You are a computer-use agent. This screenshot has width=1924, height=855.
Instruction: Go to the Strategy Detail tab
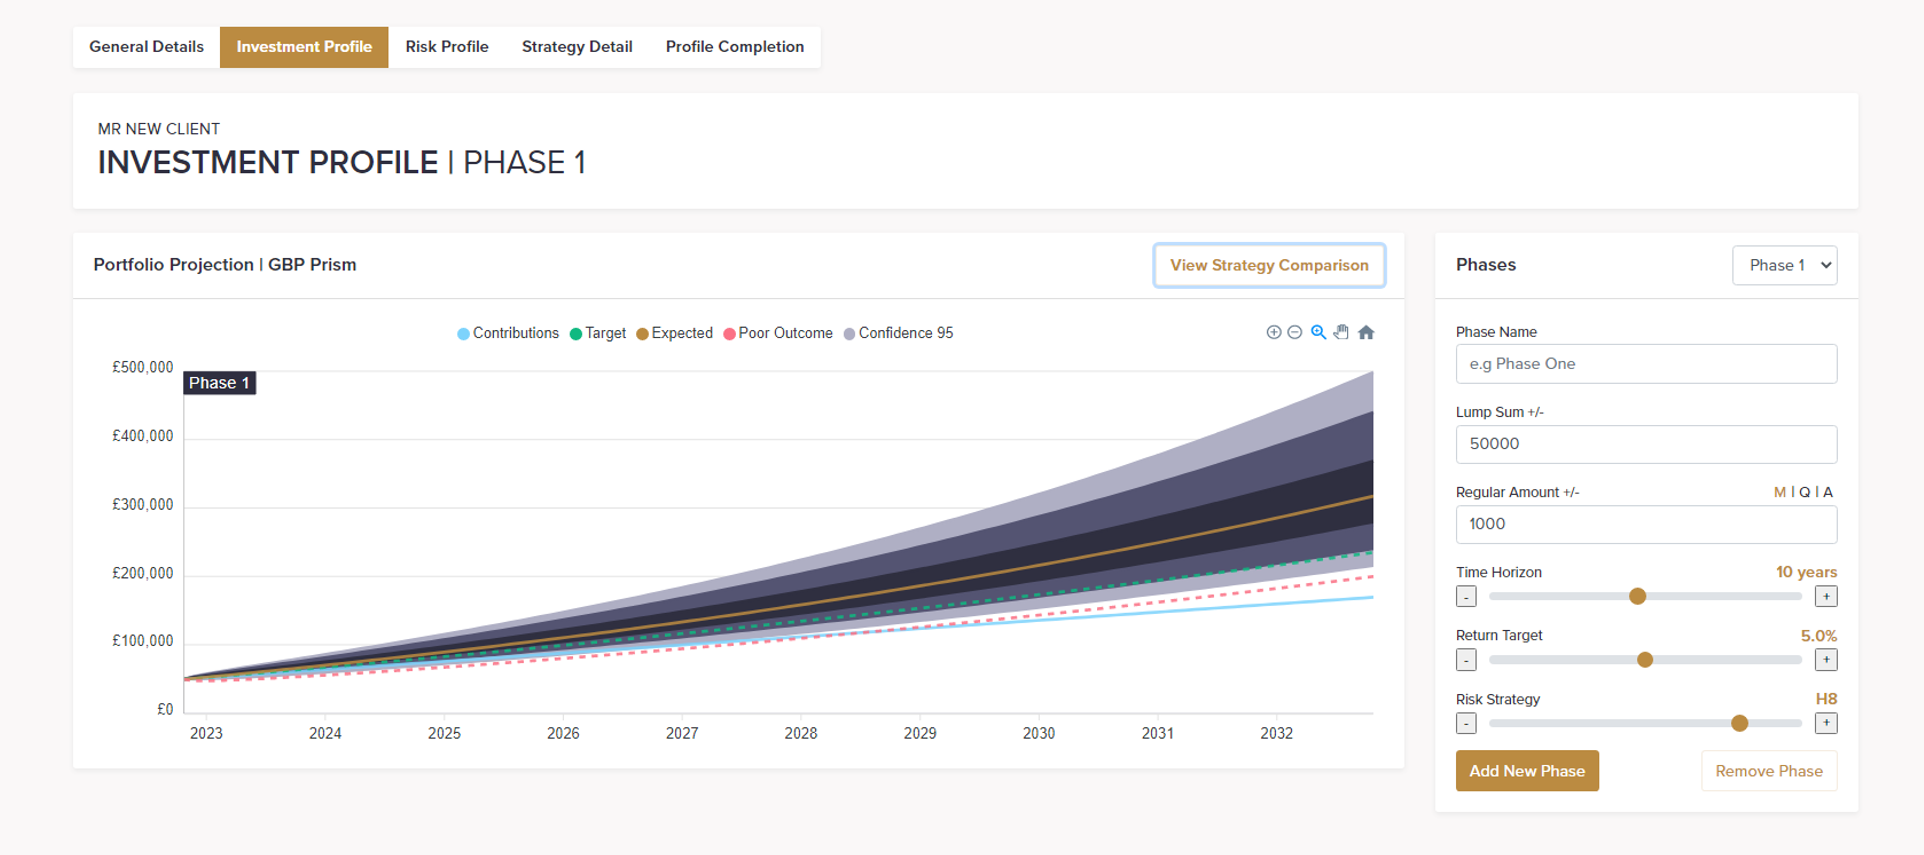coord(577,47)
